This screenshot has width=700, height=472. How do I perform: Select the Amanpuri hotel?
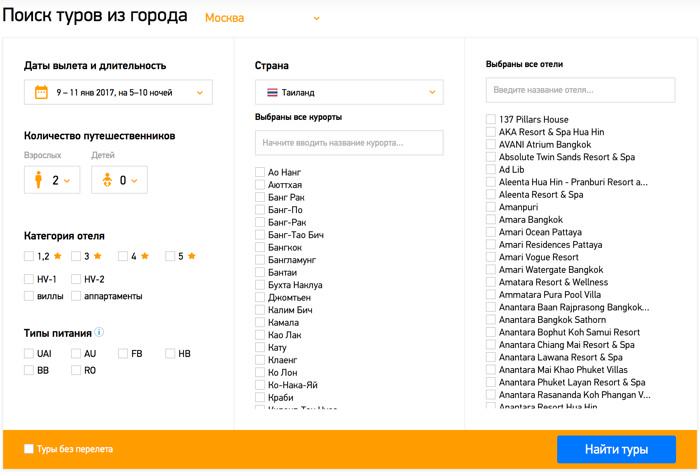coord(491,207)
